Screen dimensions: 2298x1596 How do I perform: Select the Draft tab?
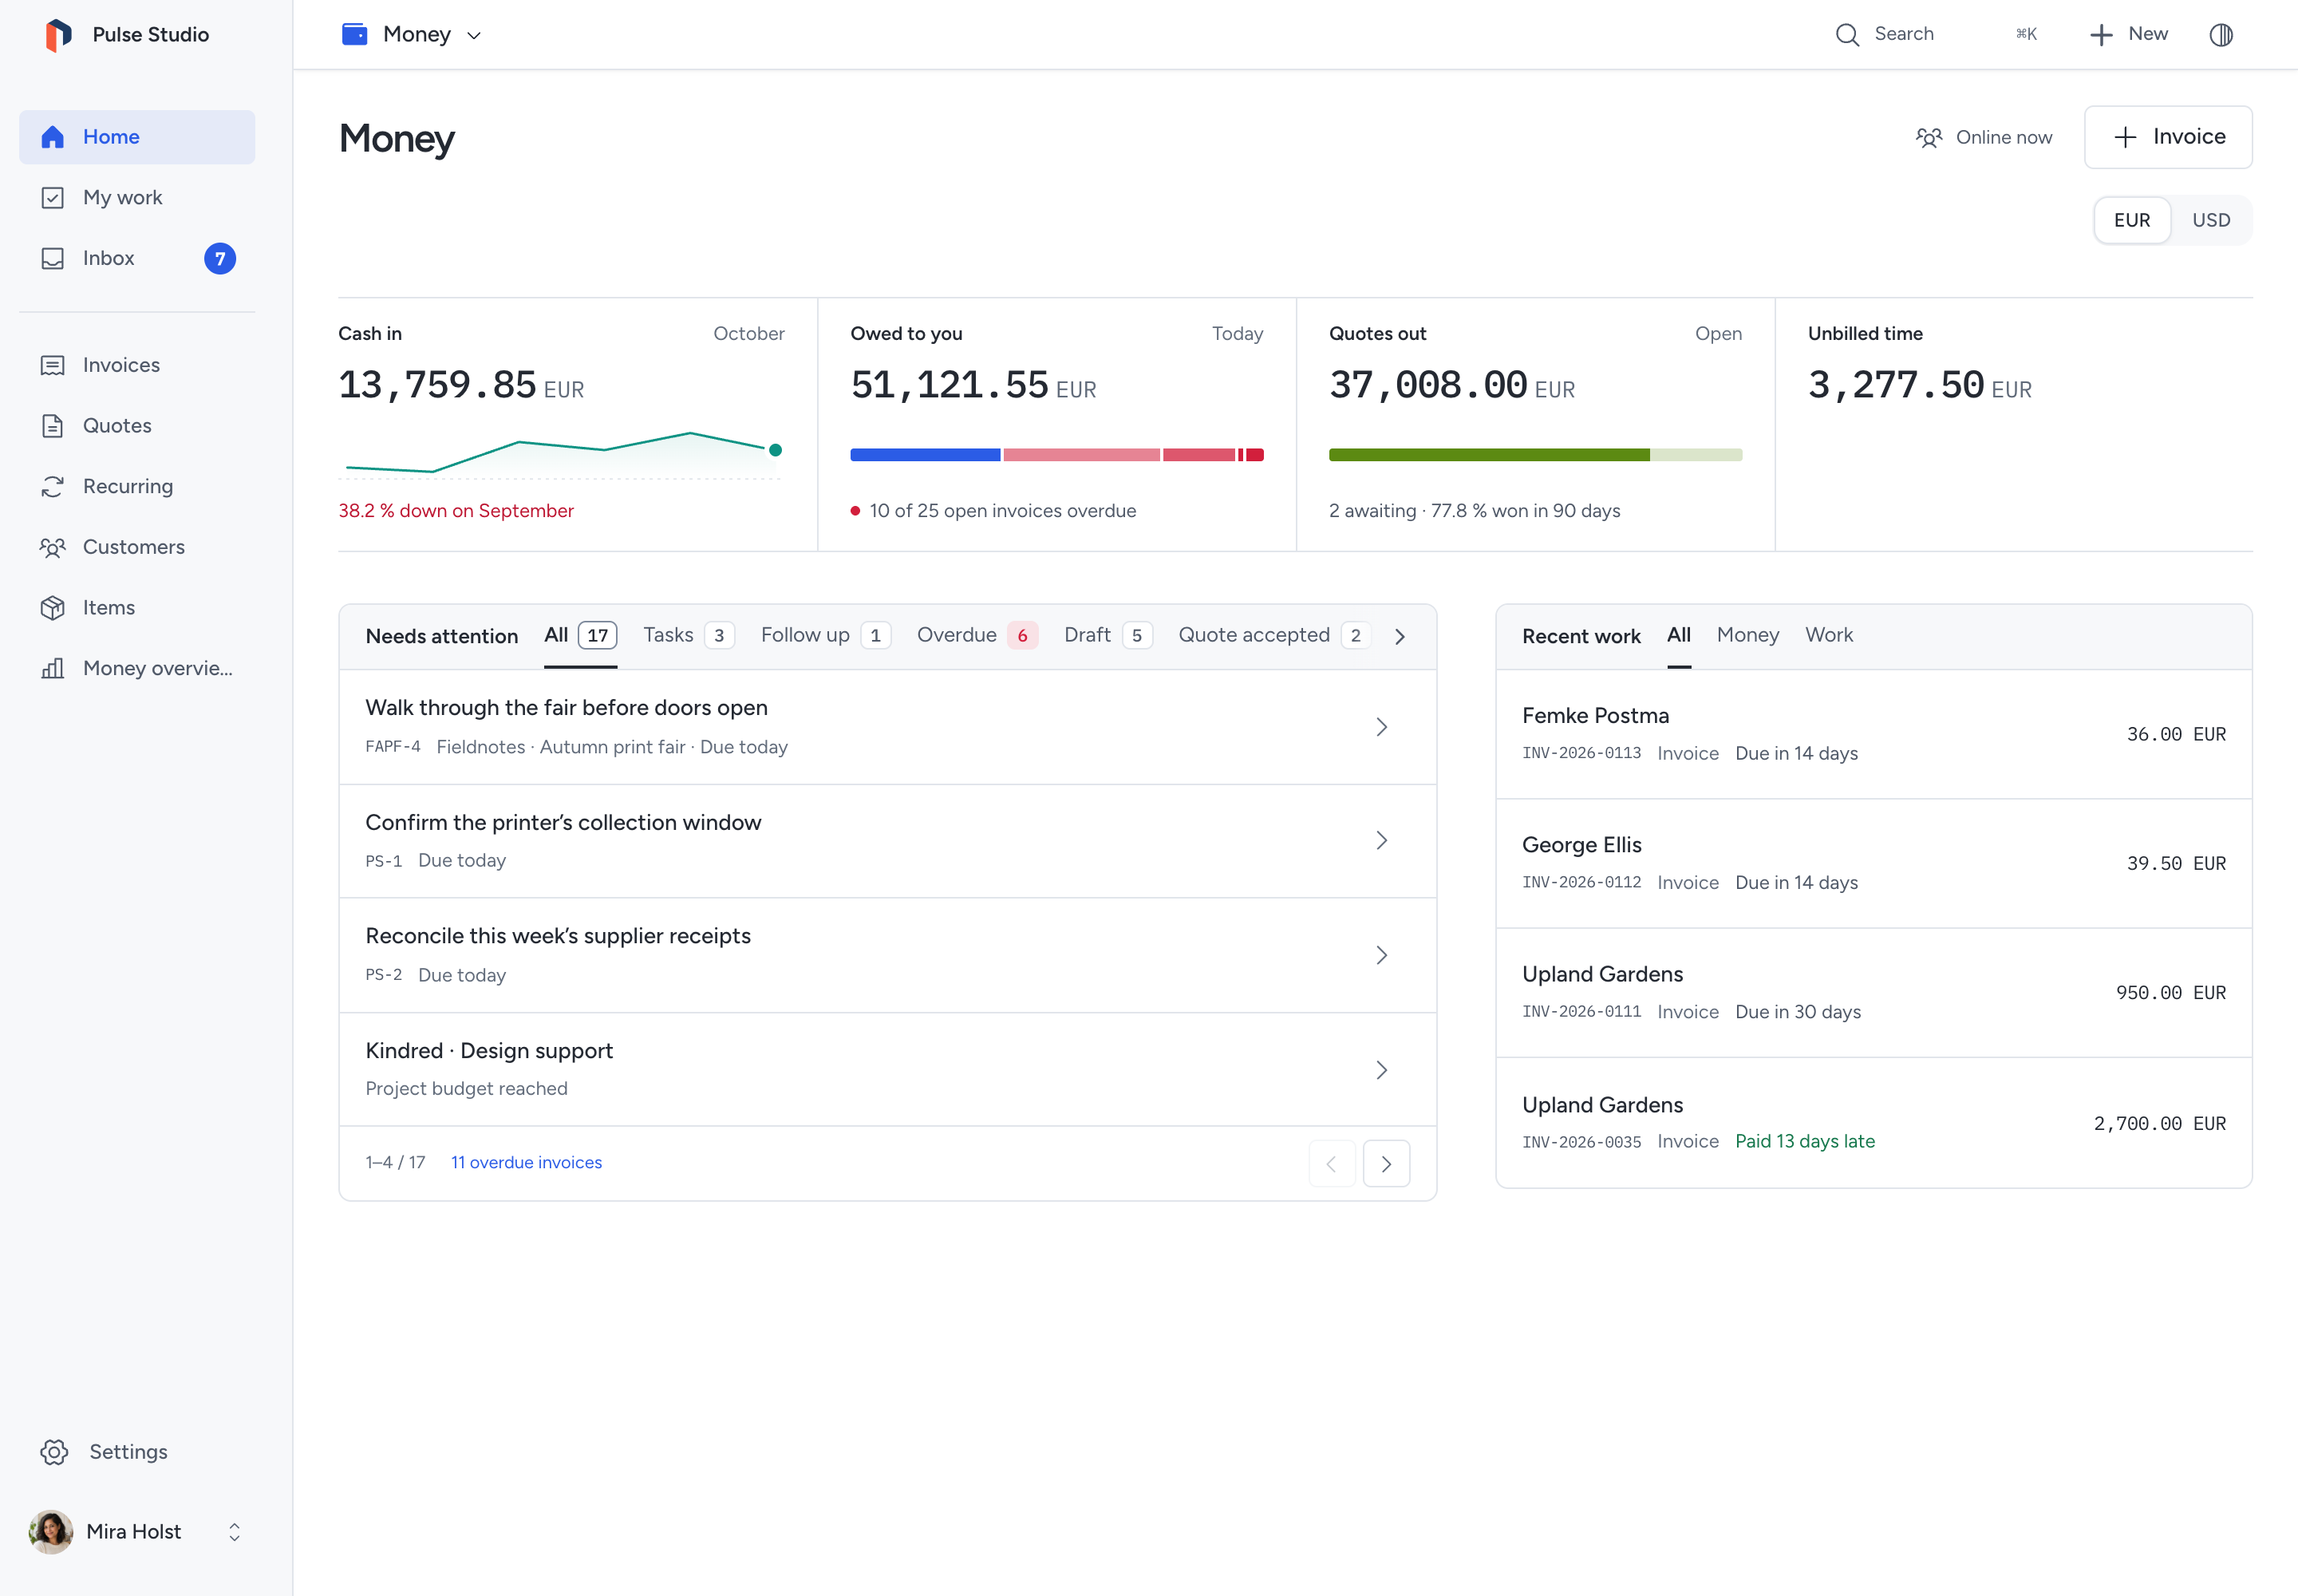[1108, 635]
